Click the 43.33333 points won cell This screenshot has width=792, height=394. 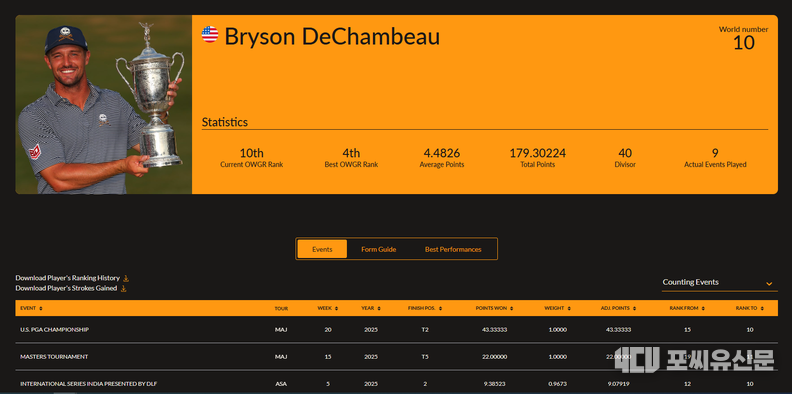[x=494, y=329]
